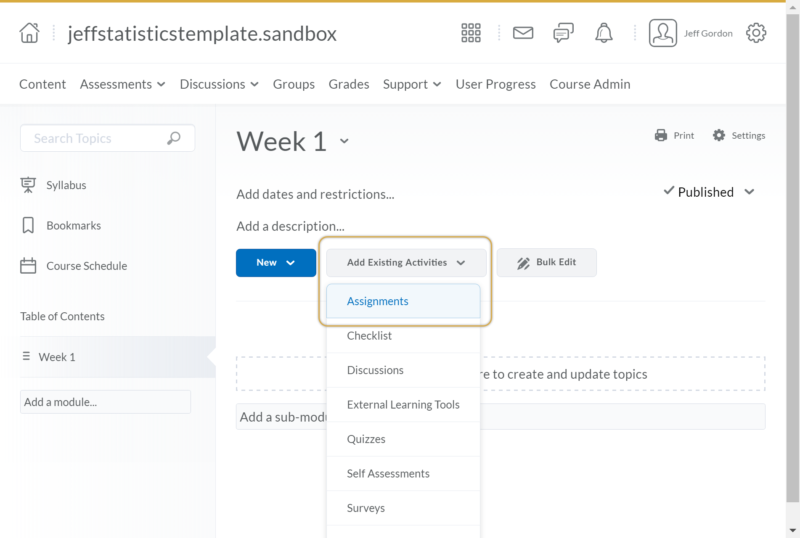Expand the Assessments navbar dropdown
Screen dimensions: 800x538
pos(122,84)
